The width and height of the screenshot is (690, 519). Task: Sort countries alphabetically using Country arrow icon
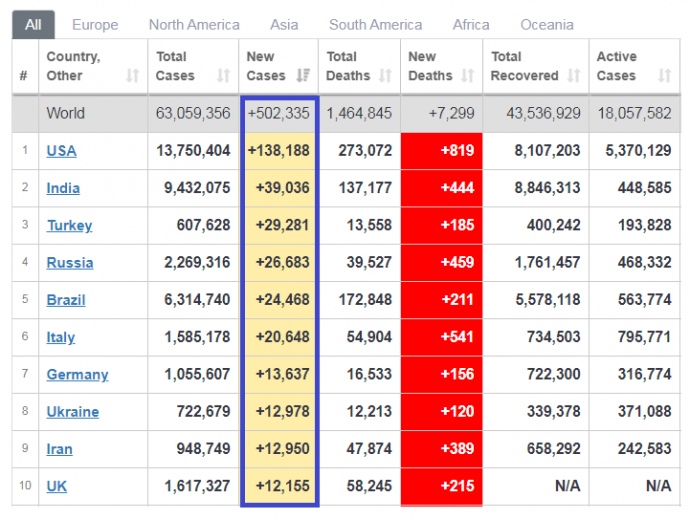(x=132, y=76)
